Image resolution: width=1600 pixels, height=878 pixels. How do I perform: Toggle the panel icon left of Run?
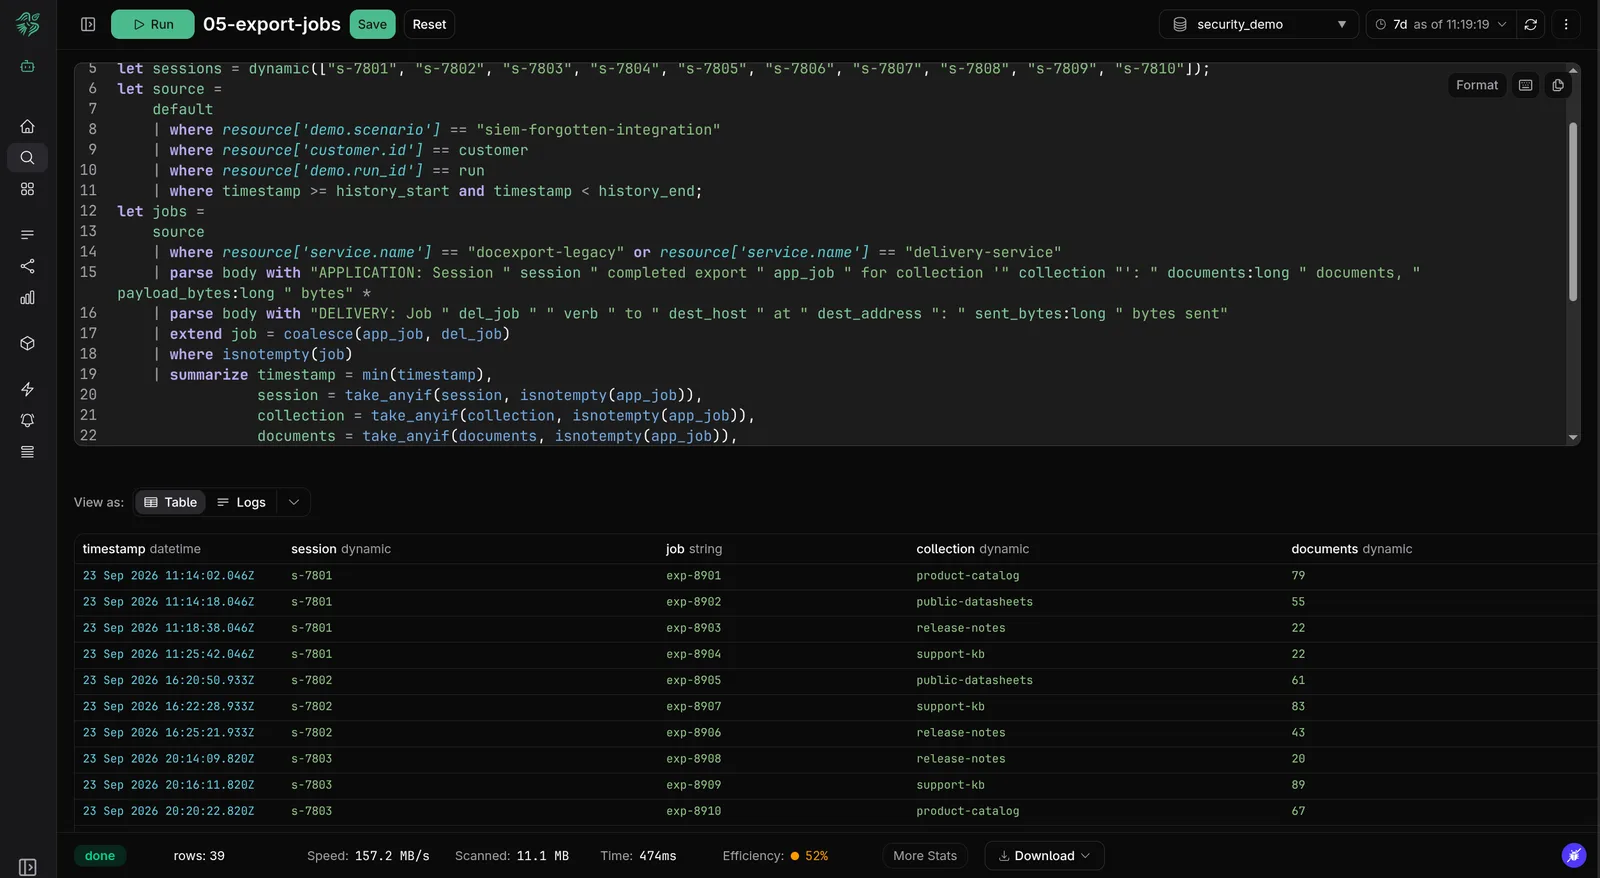pos(88,24)
